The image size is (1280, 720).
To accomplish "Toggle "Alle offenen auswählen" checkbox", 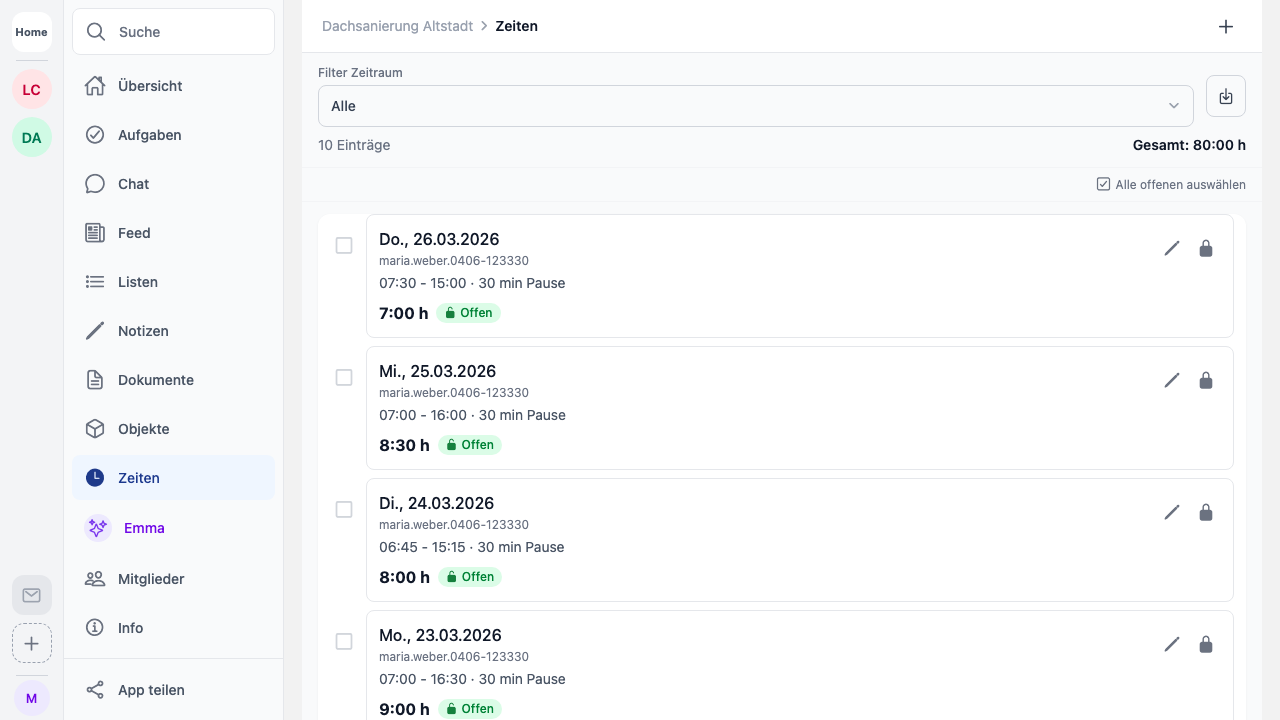I will coord(1104,185).
